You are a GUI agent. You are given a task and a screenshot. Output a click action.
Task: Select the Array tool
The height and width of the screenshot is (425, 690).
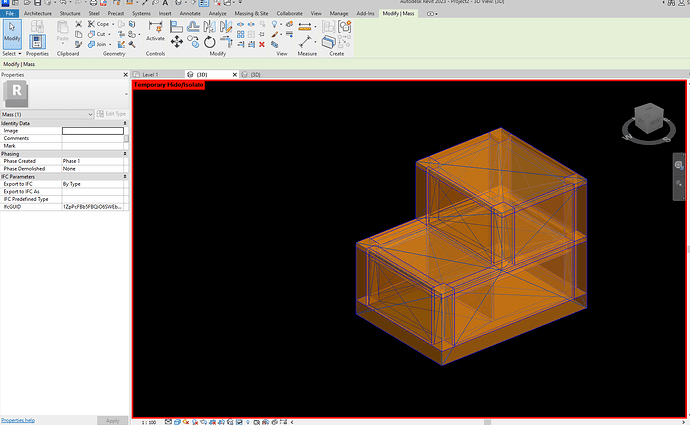pos(241,34)
